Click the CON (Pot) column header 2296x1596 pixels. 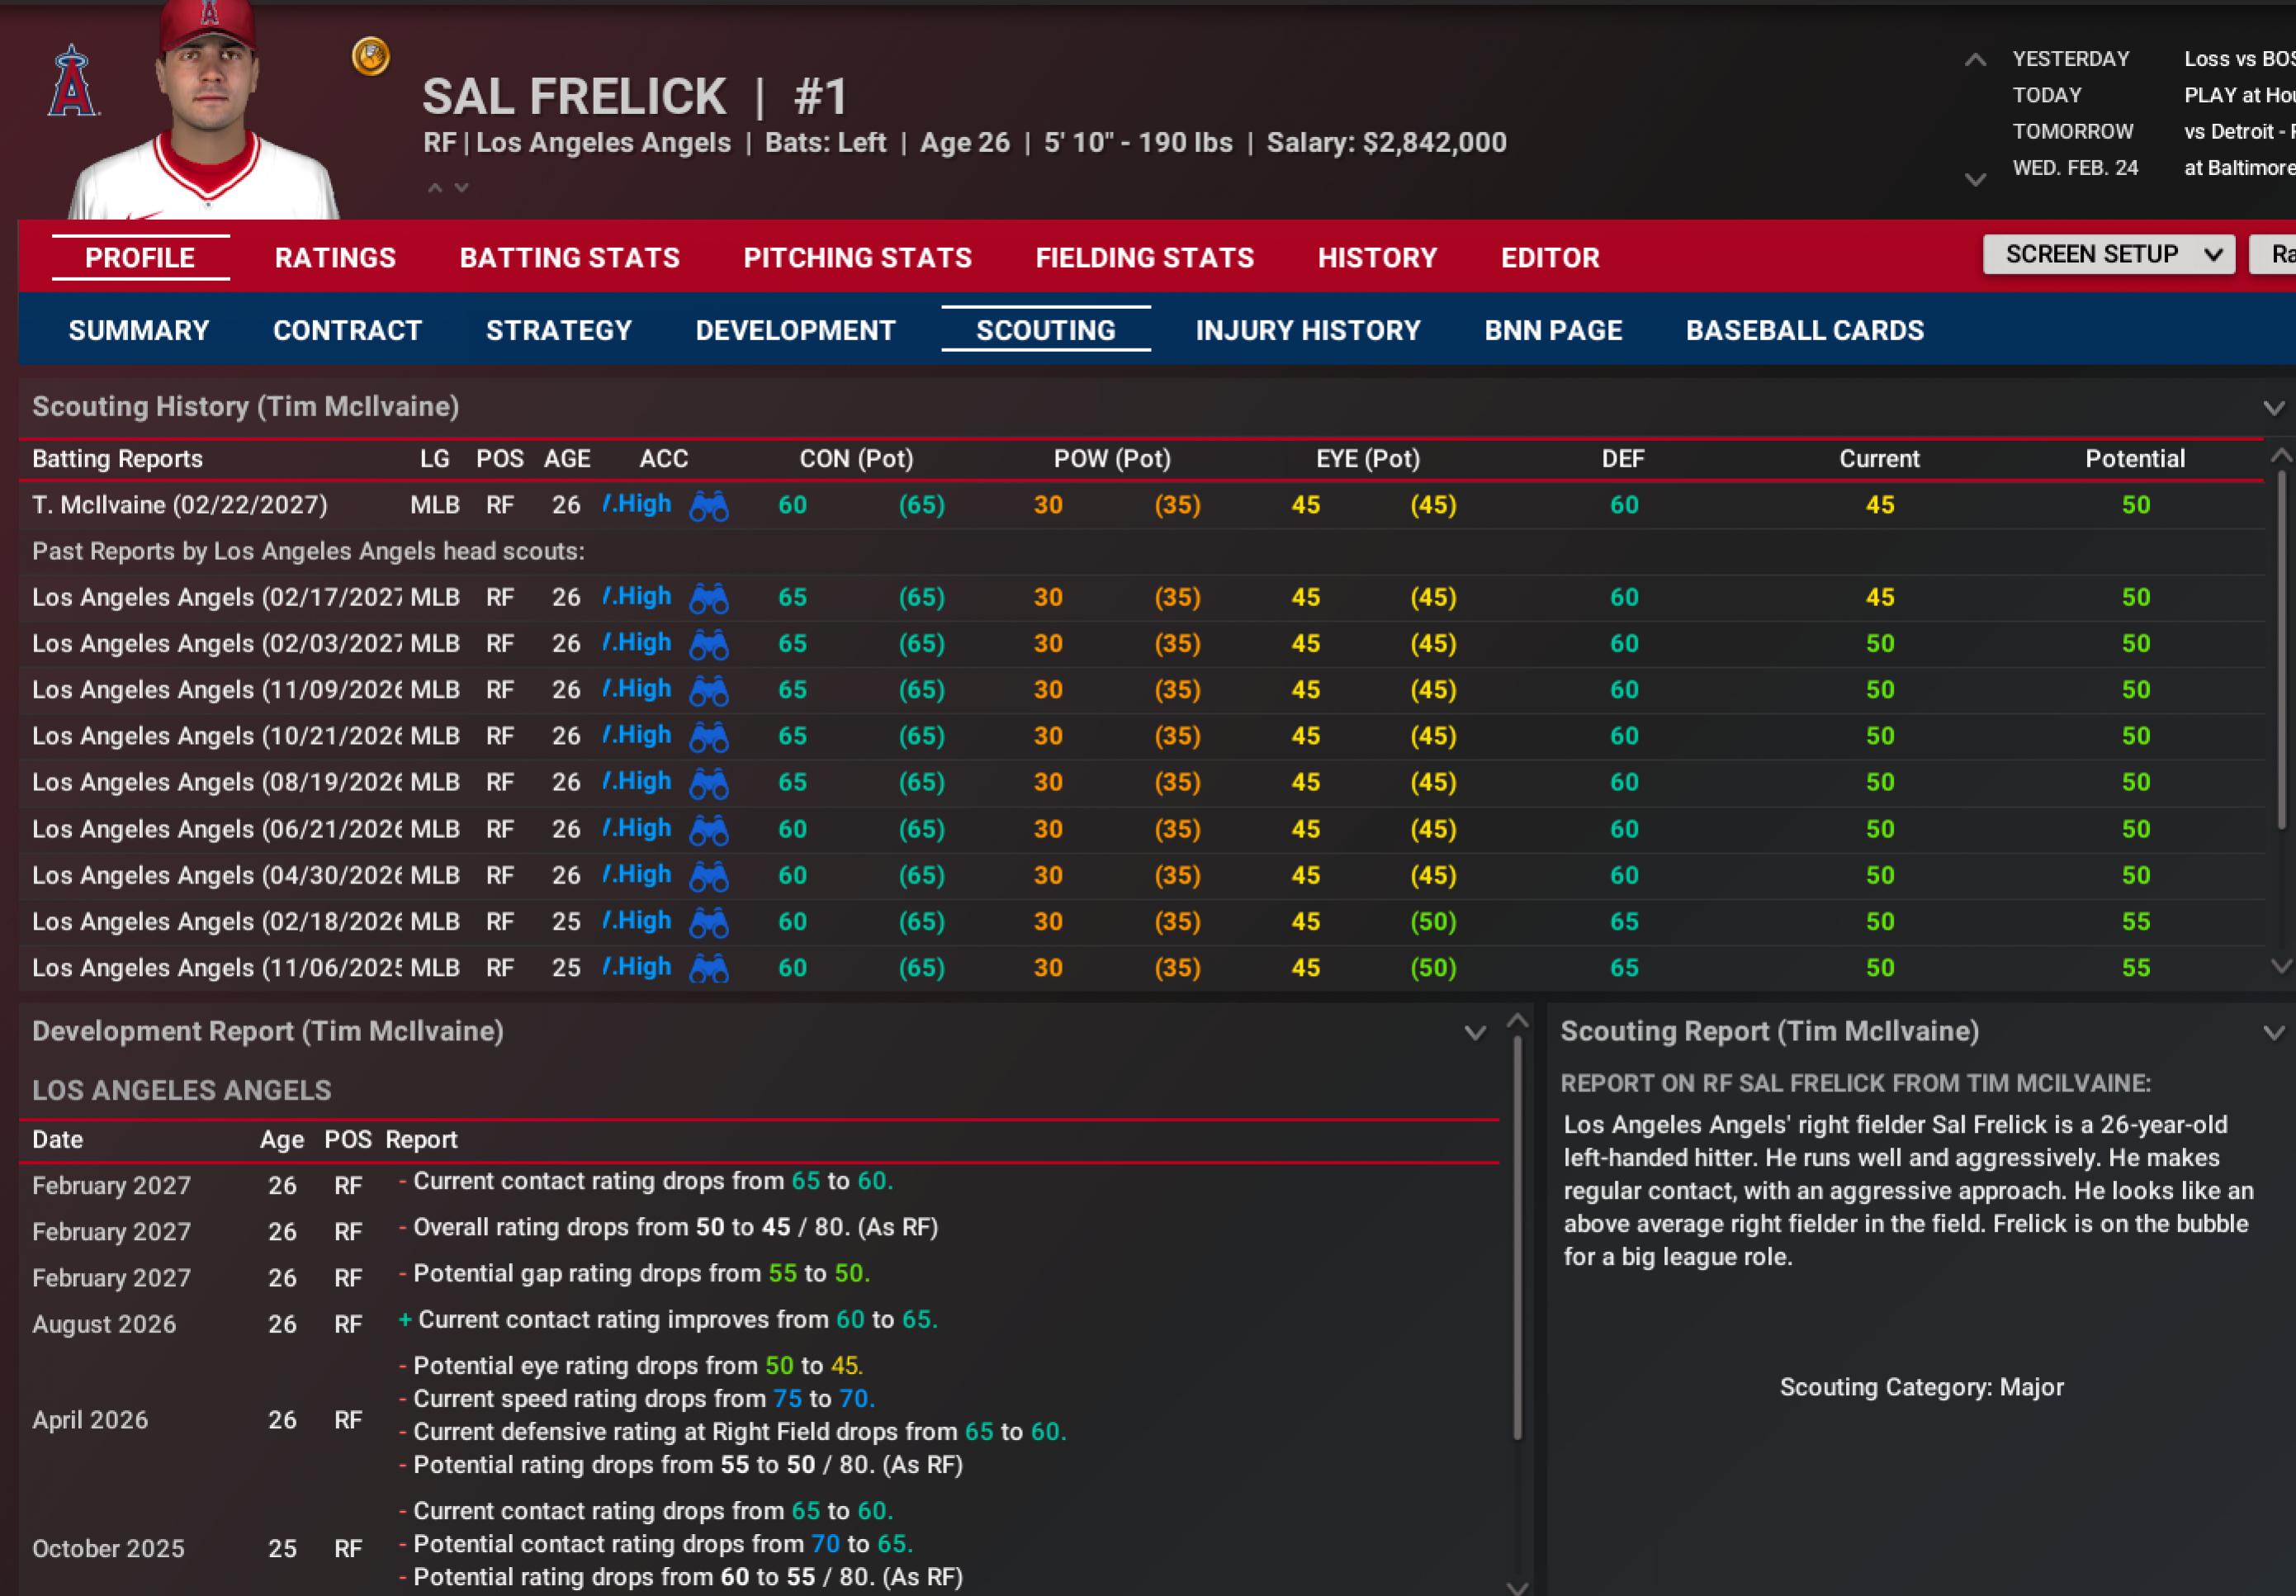click(856, 459)
